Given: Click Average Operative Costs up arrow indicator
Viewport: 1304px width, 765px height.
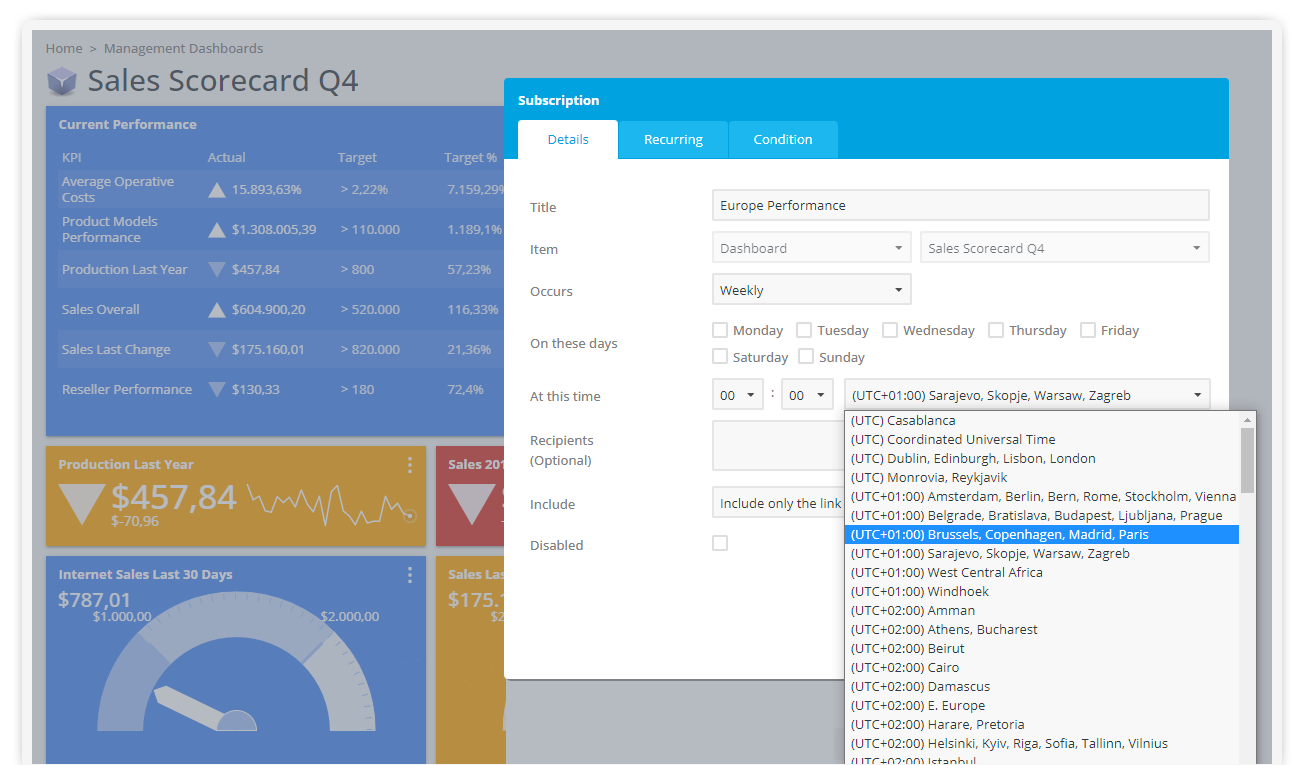Looking at the screenshot, I should click(x=216, y=190).
